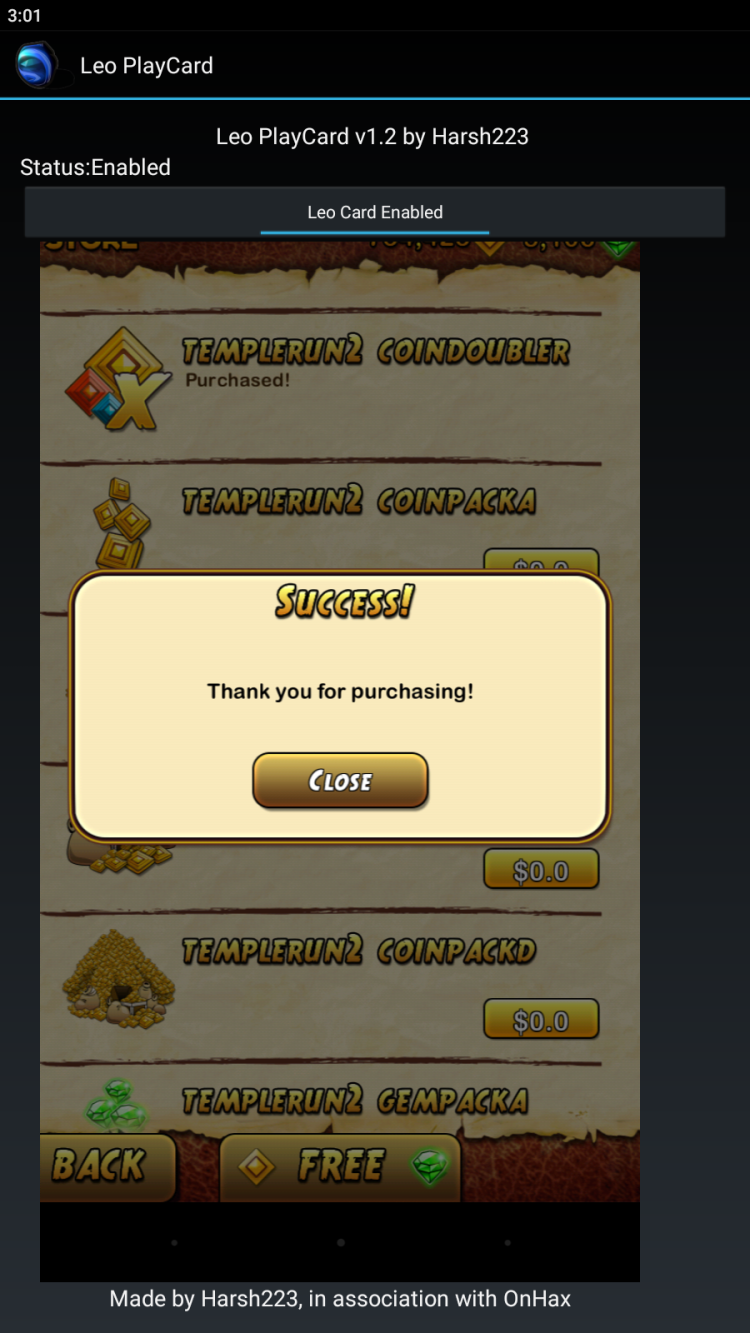Tap the Leo PlayCard app logo icon
The width and height of the screenshot is (750, 1333).
(x=38, y=65)
